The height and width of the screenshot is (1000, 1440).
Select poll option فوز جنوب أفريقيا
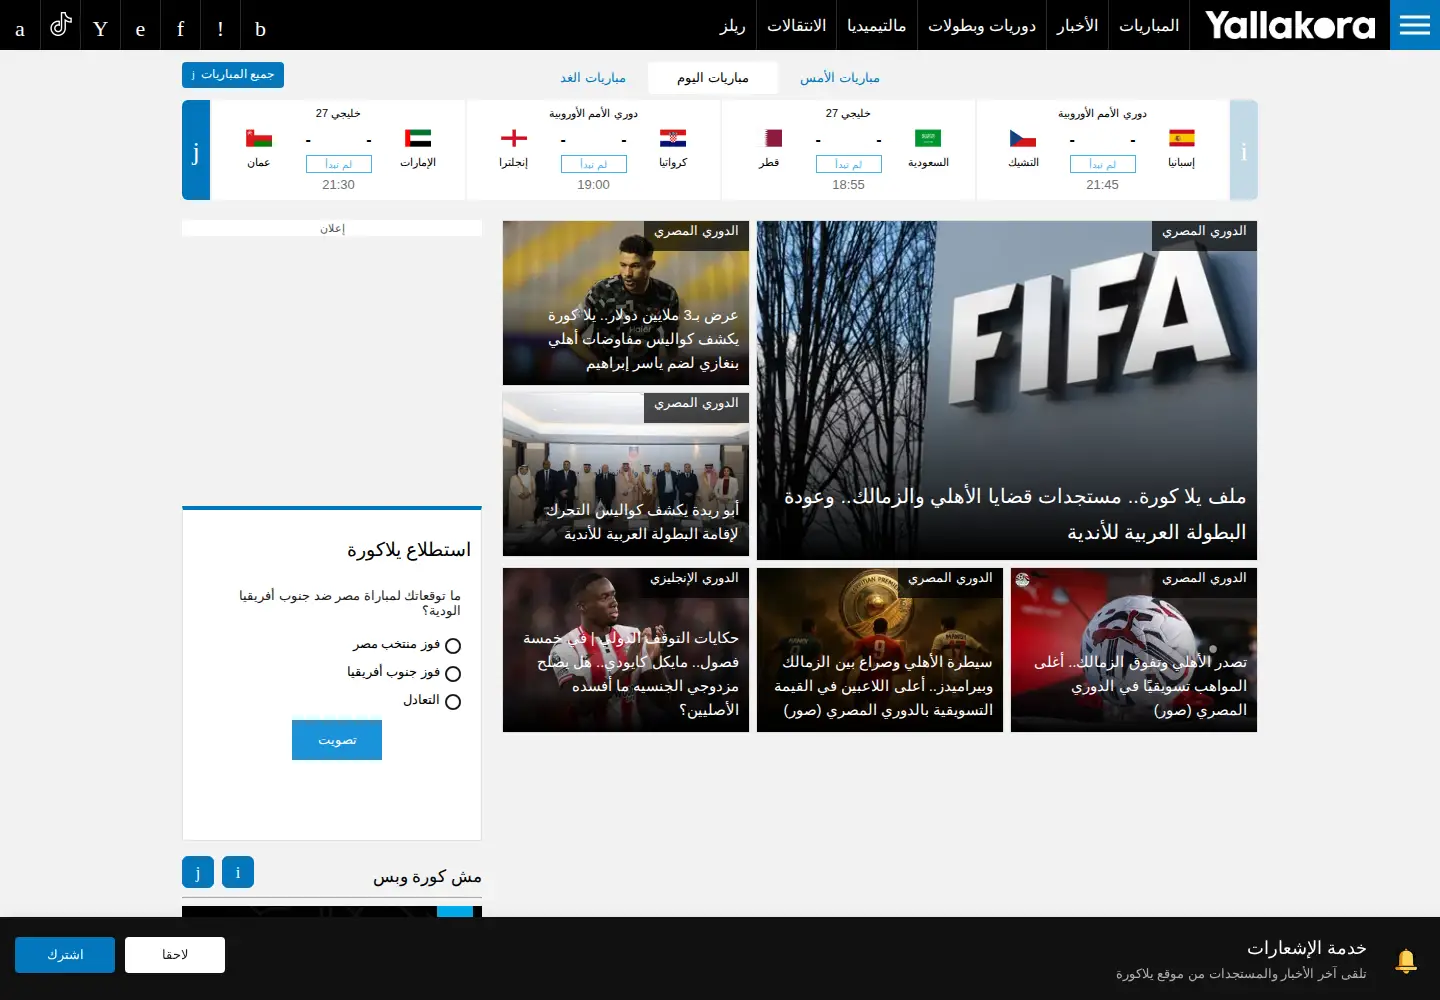pyautogui.click(x=453, y=674)
